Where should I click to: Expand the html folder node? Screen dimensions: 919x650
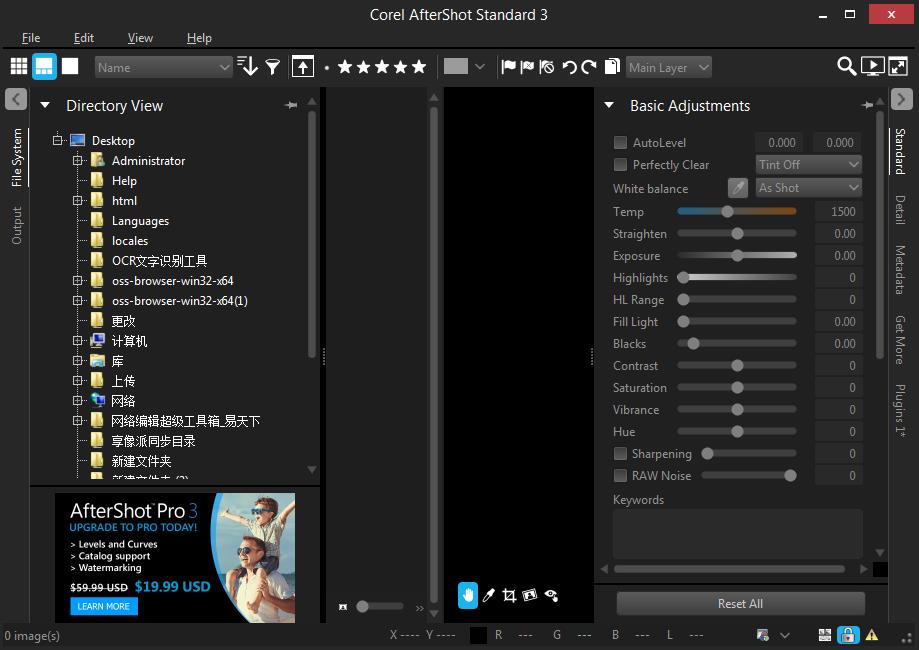coord(77,200)
